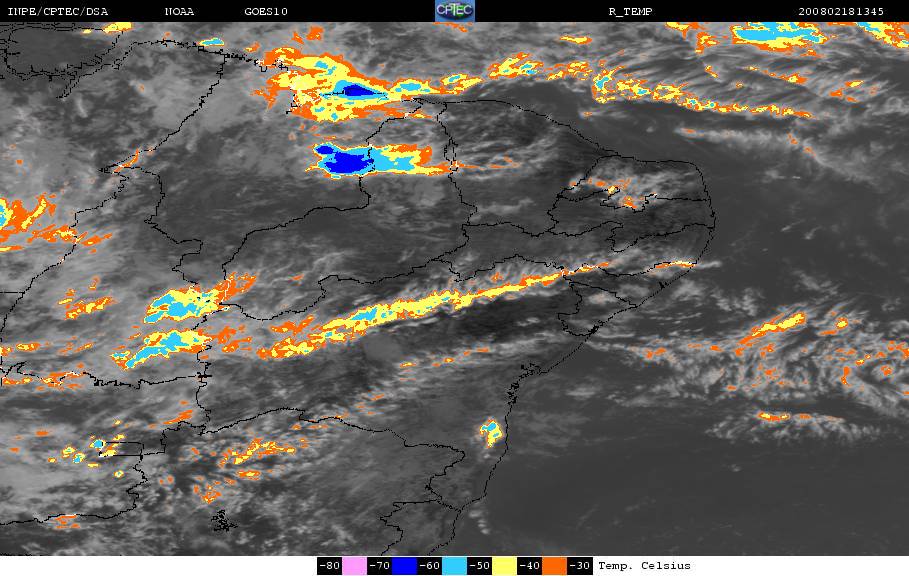Click the -50 legend value
Image resolution: width=909 pixels, height=576 pixels.
click(479, 566)
